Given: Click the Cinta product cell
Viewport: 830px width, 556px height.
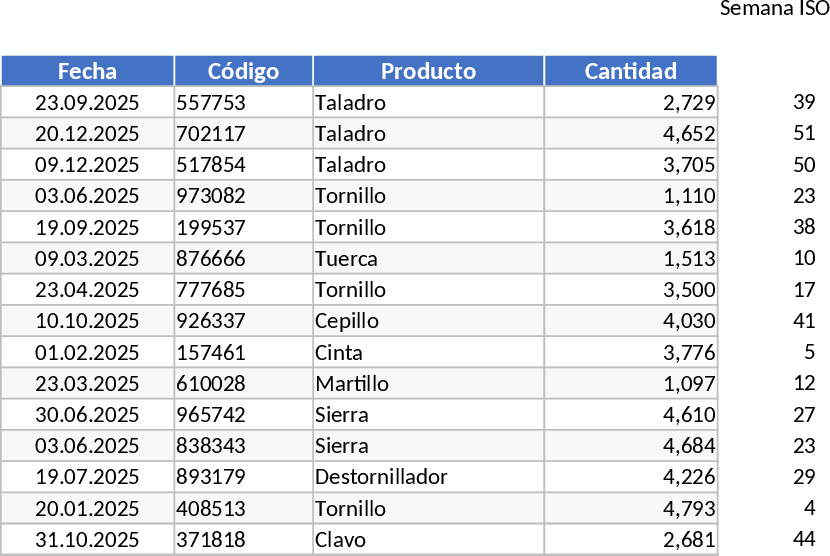Looking at the screenshot, I should click(x=428, y=353).
